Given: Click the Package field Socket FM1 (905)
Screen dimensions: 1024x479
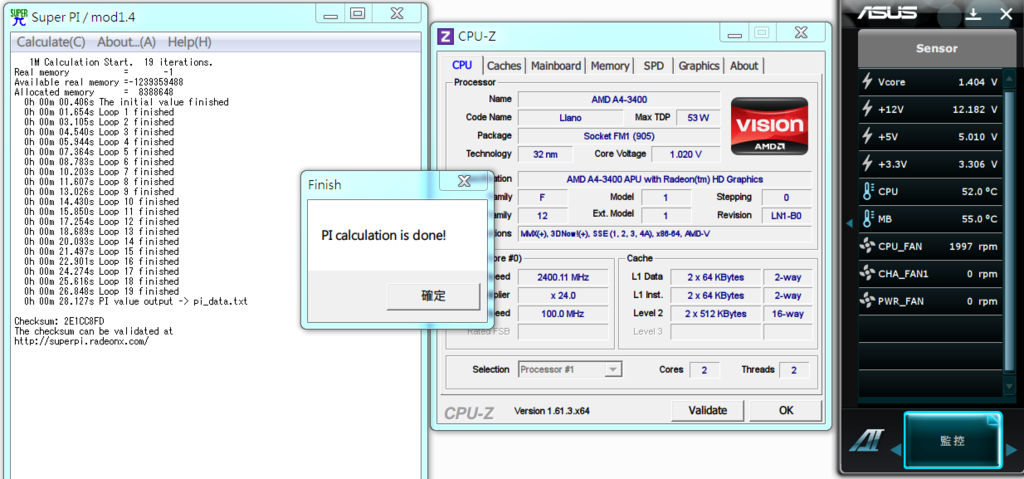Looking at the screenshot, I should [619, 136].
